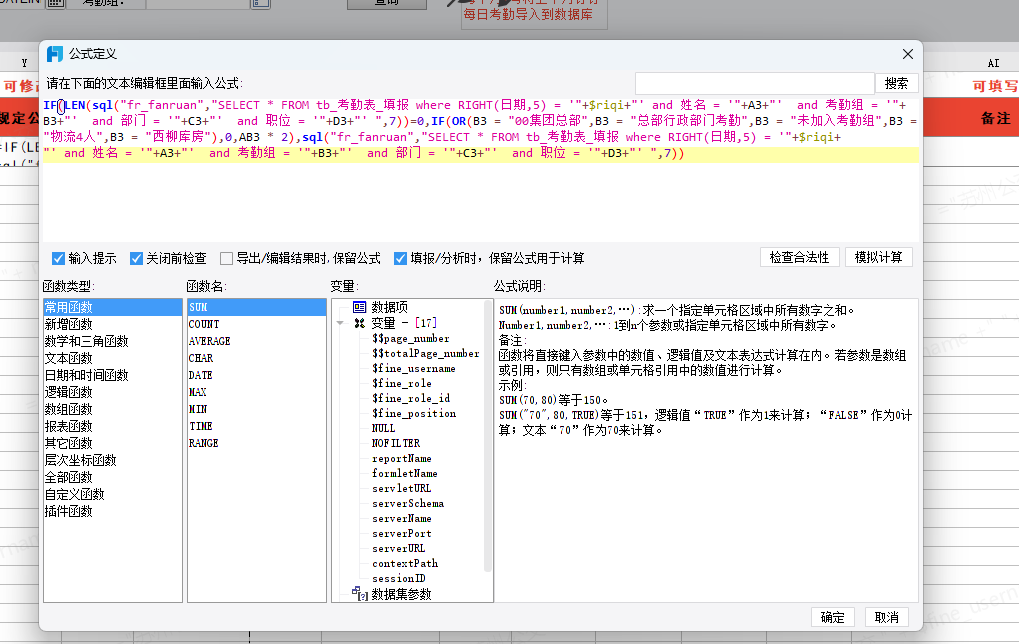Close the 公式定义 dialog with X

click(x=907, y=54)
